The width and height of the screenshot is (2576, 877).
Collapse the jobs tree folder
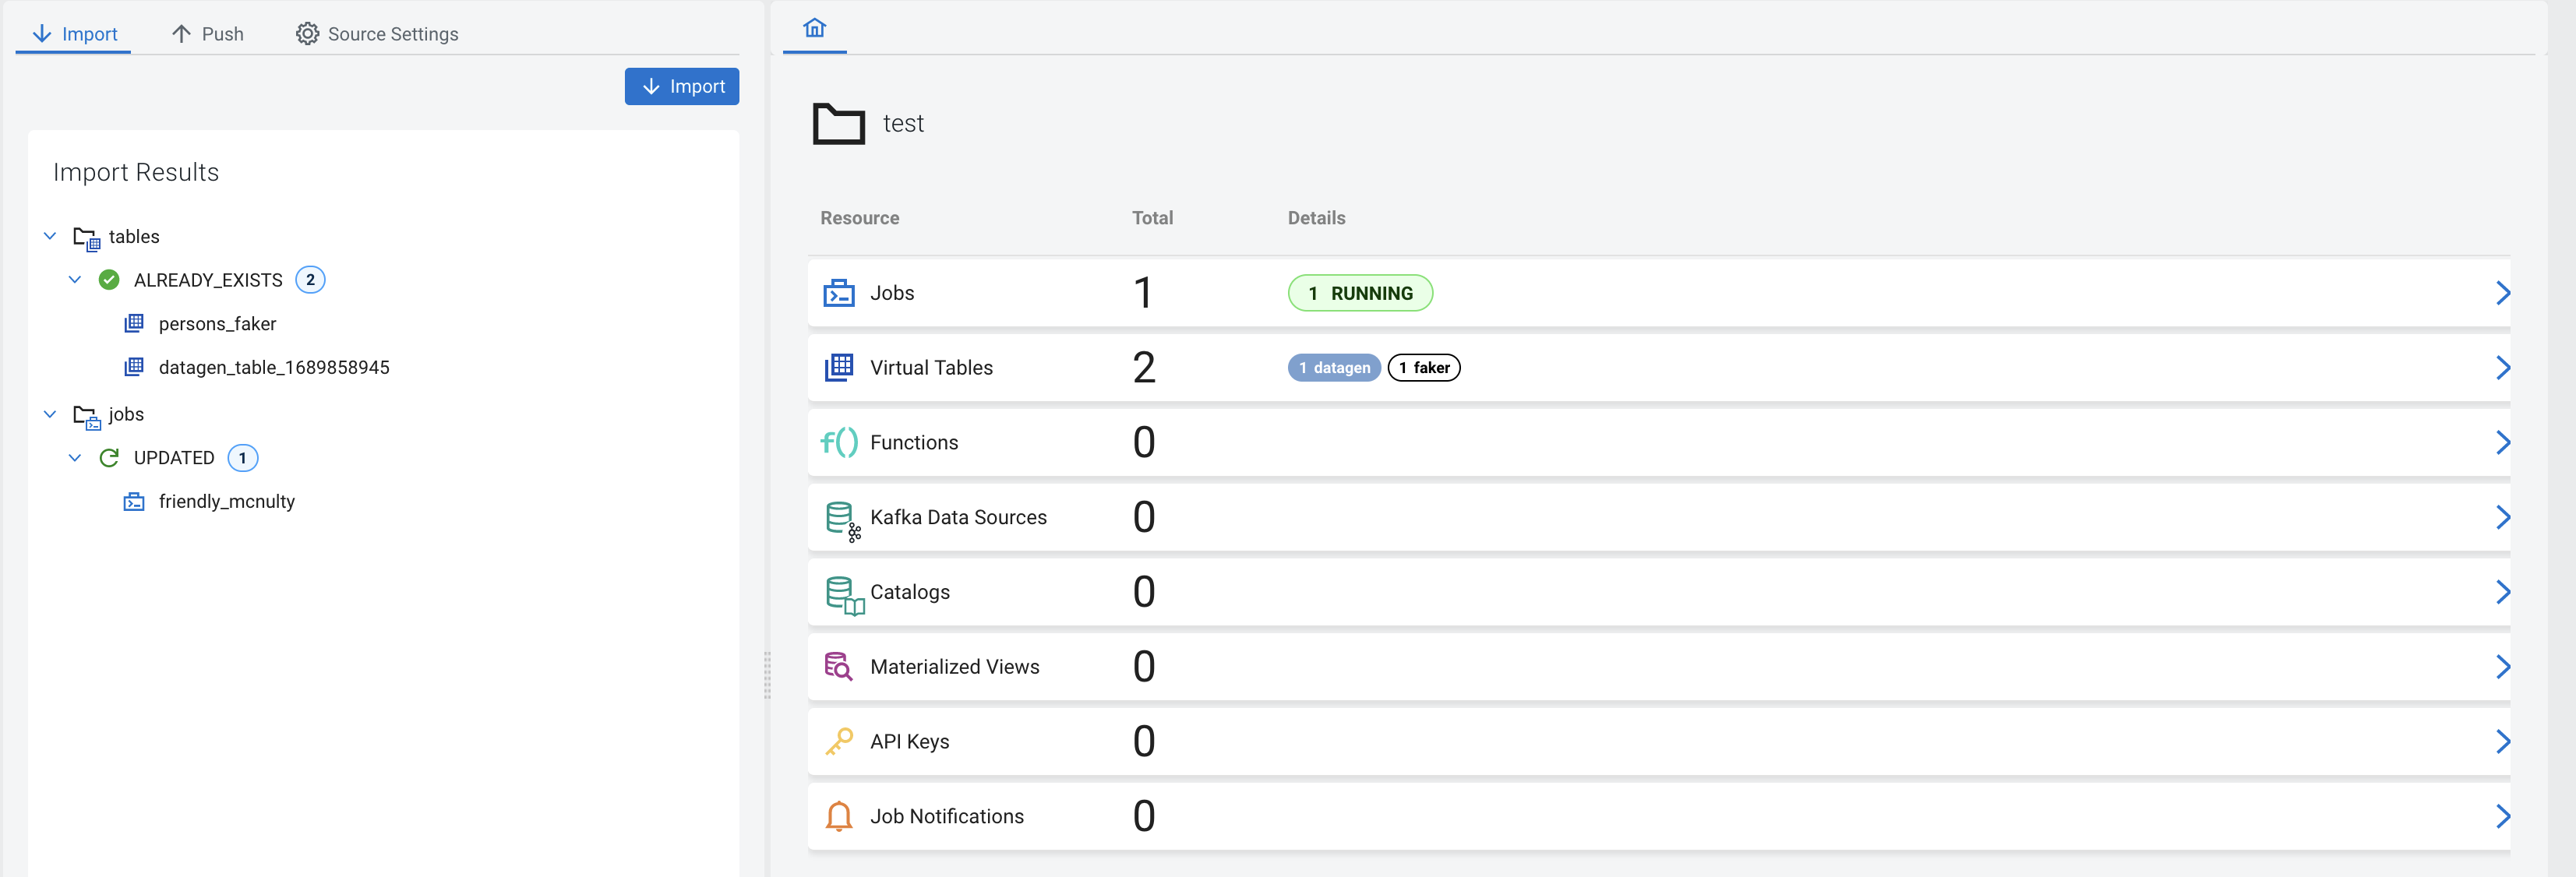coord(50,414)
